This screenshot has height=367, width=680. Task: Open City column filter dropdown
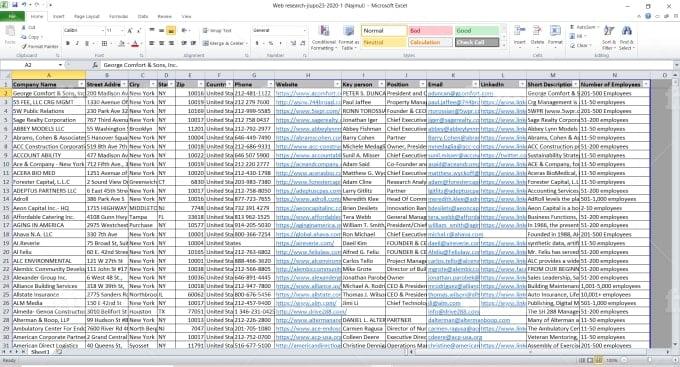[x=153, y=84]
